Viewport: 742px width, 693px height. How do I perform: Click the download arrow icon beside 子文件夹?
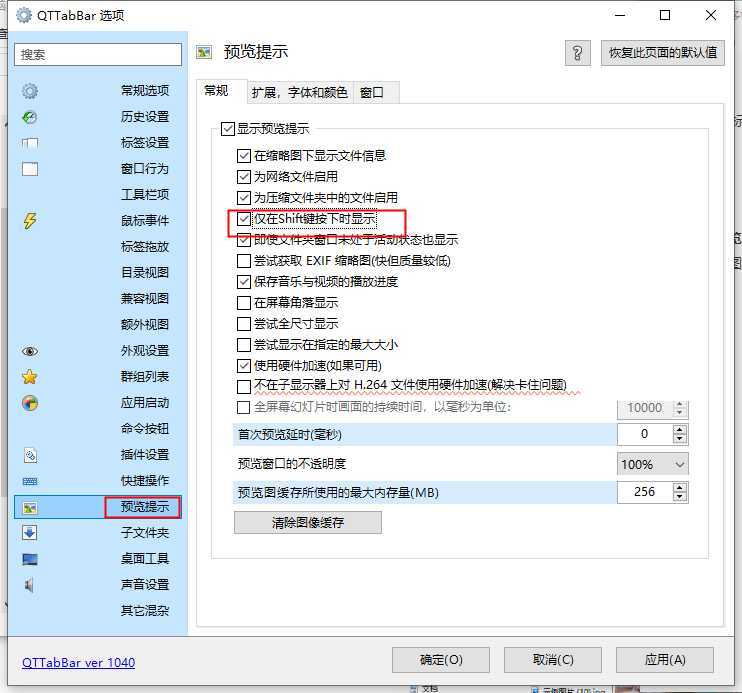[x=30, y=533]
